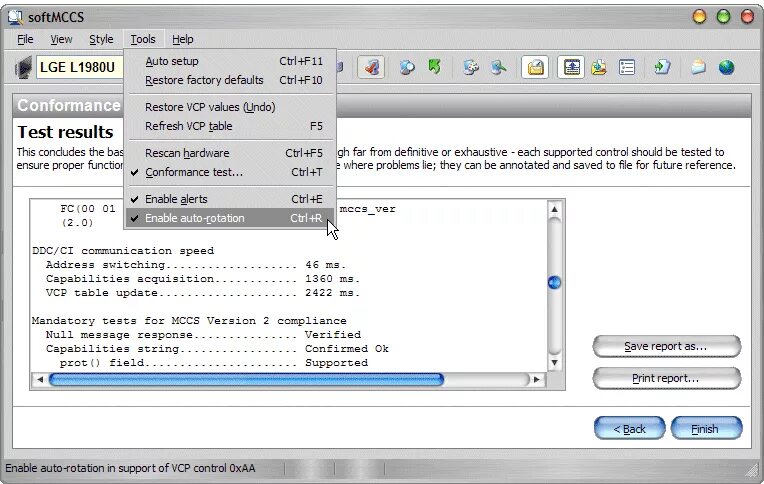The height and width of the screenshot is (484, 764).
Task: Click the red checkmark conformance test toolbar icon
Action: point(371,67)
